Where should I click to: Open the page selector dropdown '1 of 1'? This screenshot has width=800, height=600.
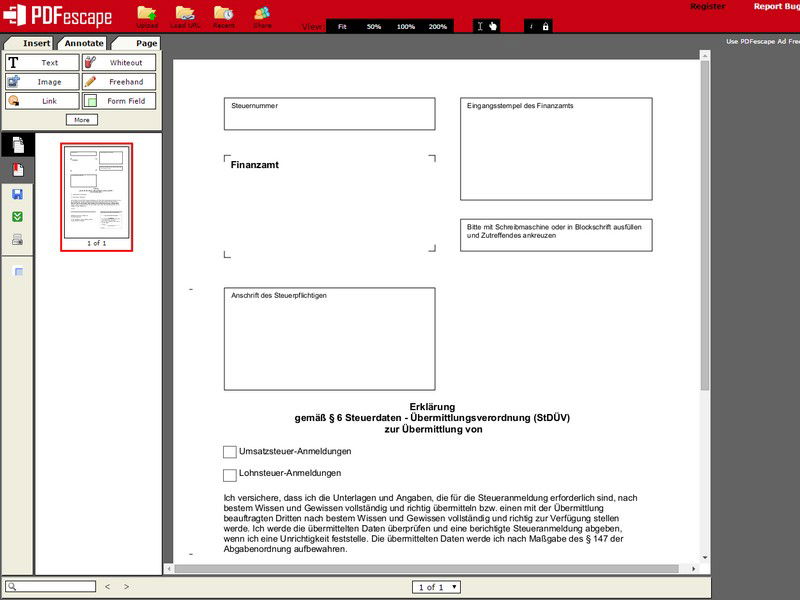click(x=436, y=587)
